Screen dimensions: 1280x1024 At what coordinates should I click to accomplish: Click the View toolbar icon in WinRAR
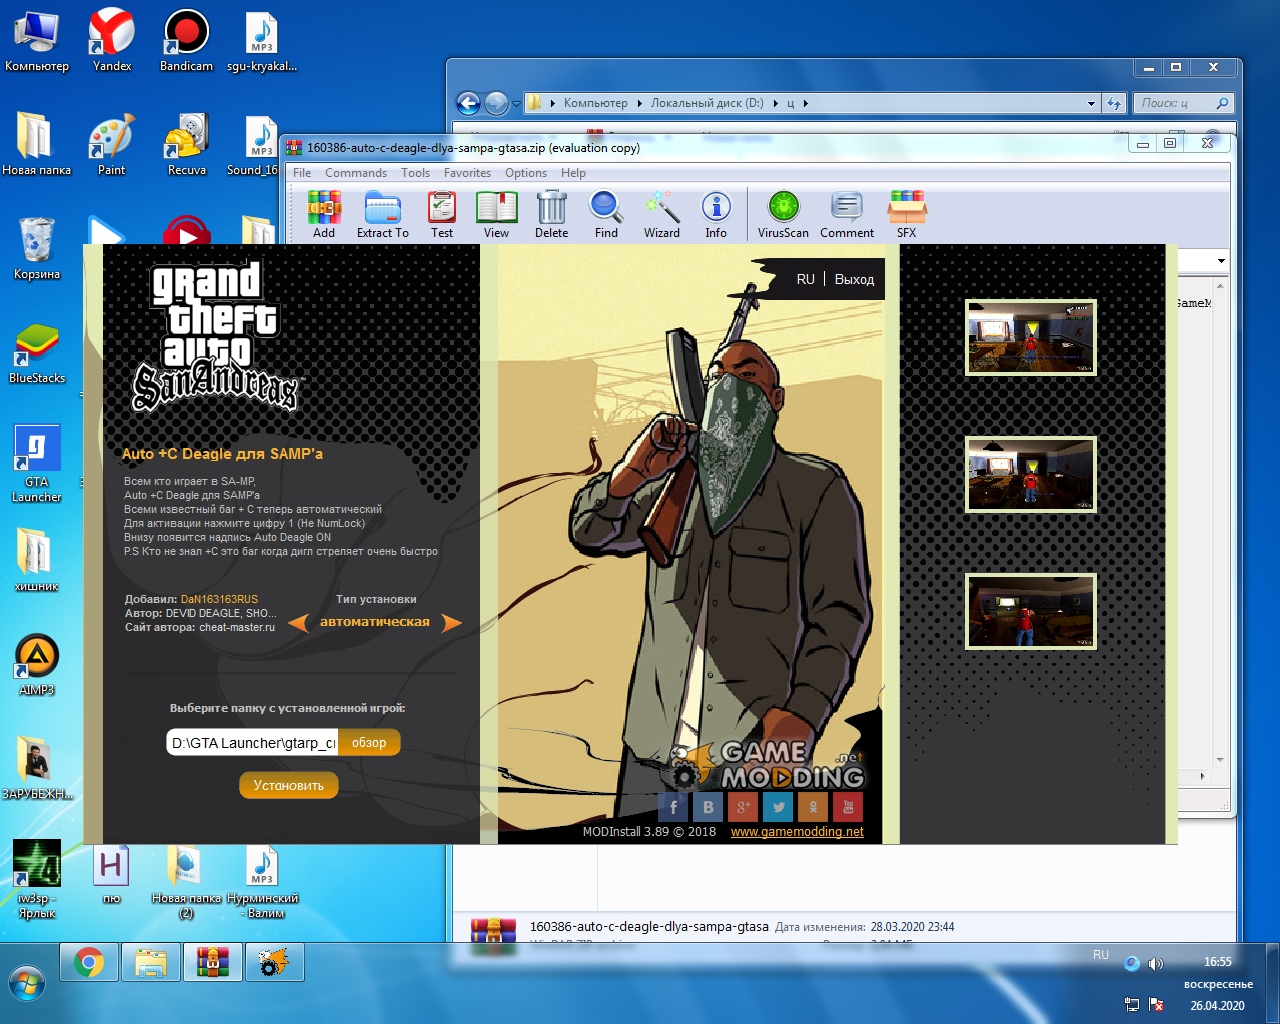pos(496,214)
